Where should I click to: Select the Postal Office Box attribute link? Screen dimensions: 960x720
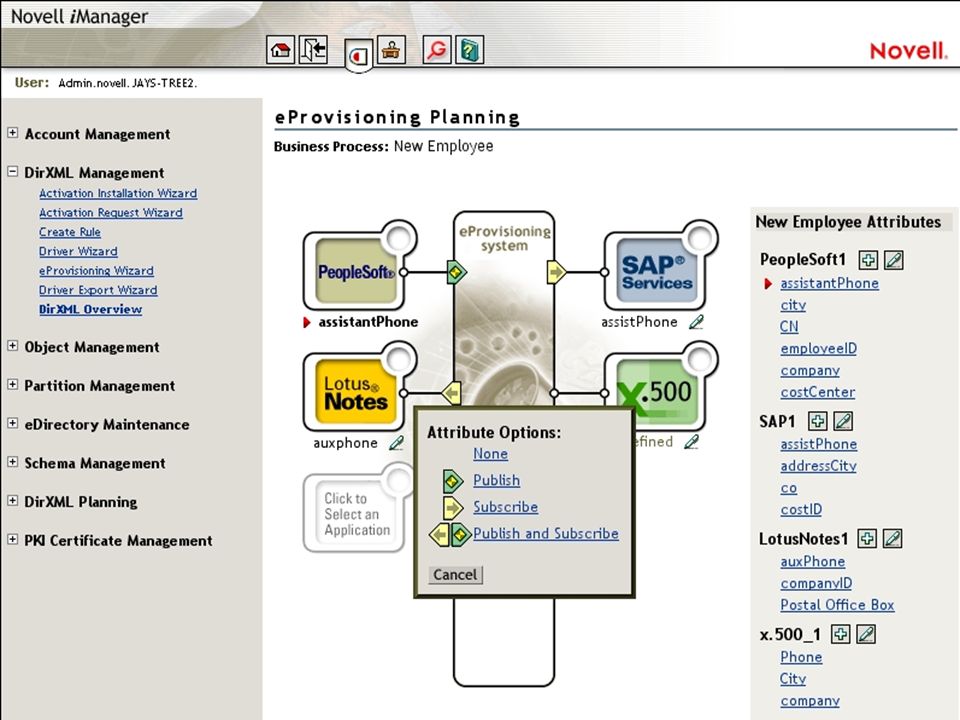coord(837,605)
